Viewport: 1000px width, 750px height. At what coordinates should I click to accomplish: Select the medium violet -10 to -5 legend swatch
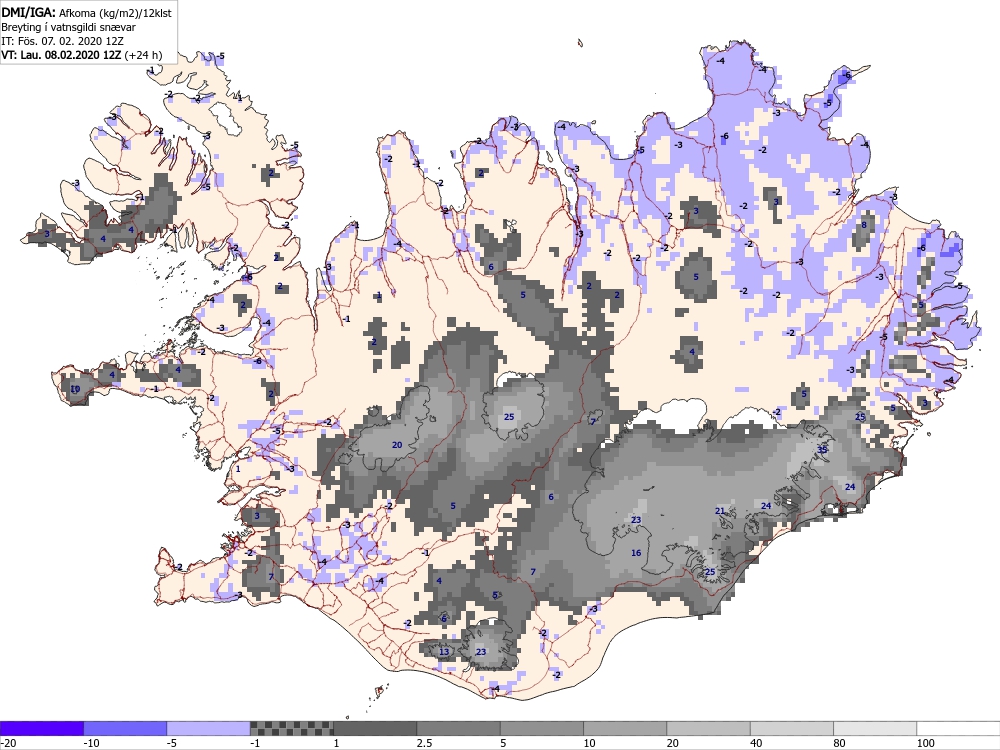pyautogui.click(x=125, y=728)
